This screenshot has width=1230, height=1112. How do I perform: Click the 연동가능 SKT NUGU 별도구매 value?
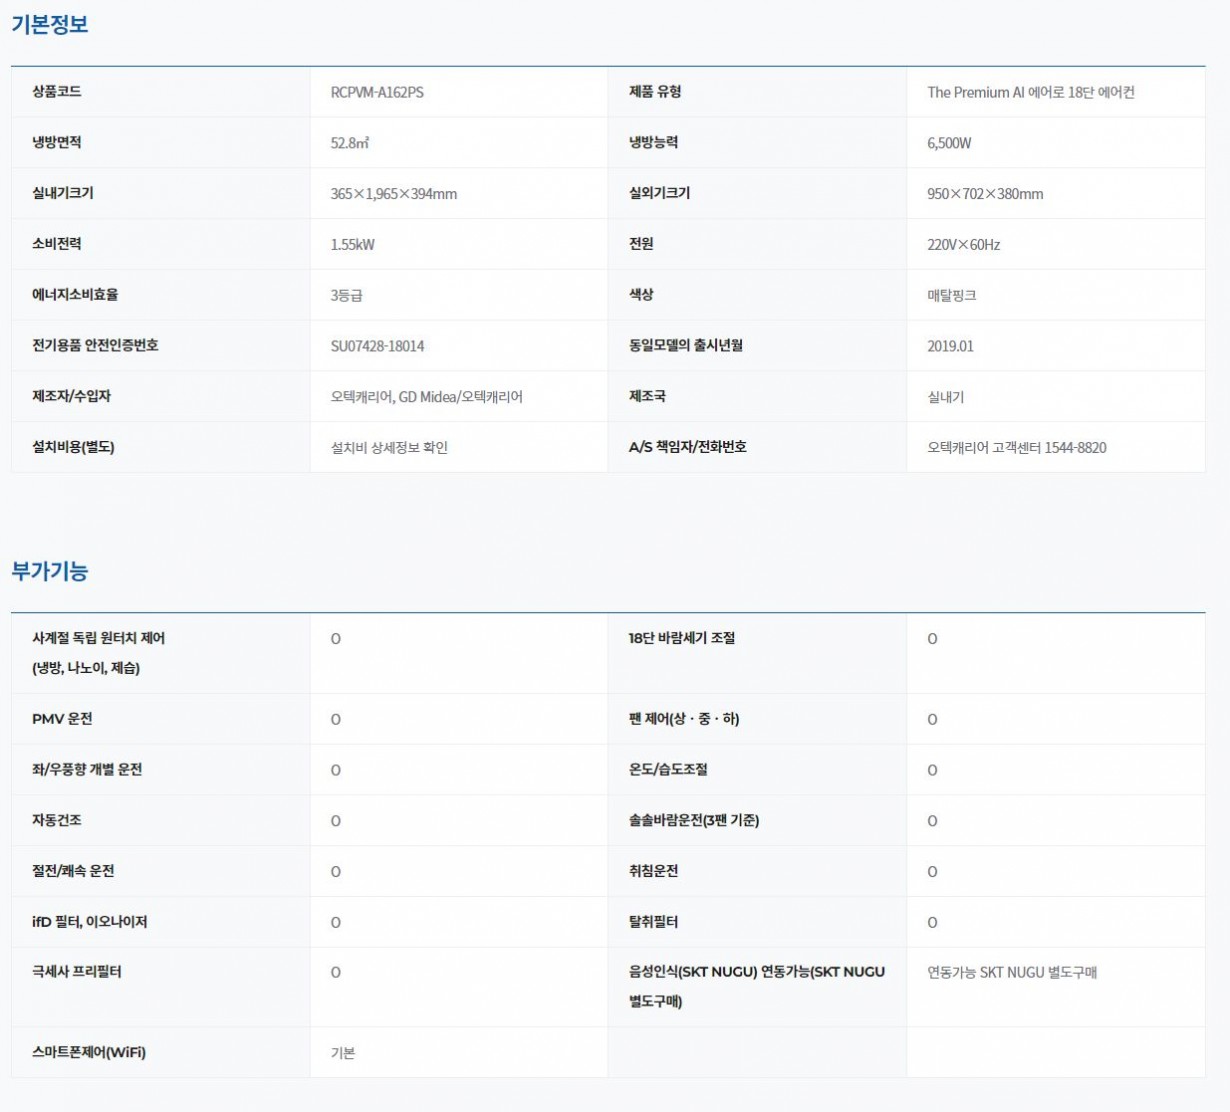tap(1011, 972)
